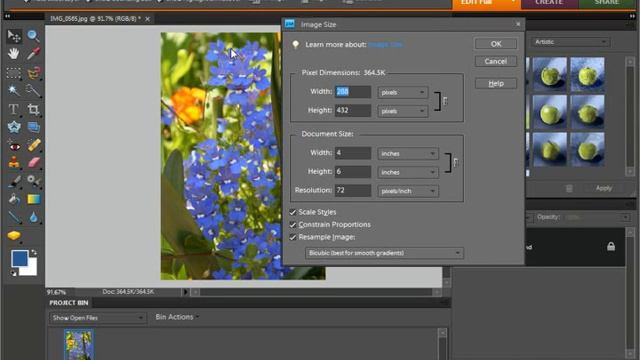Select the Rectangular Marquee tool

point(14,73)
